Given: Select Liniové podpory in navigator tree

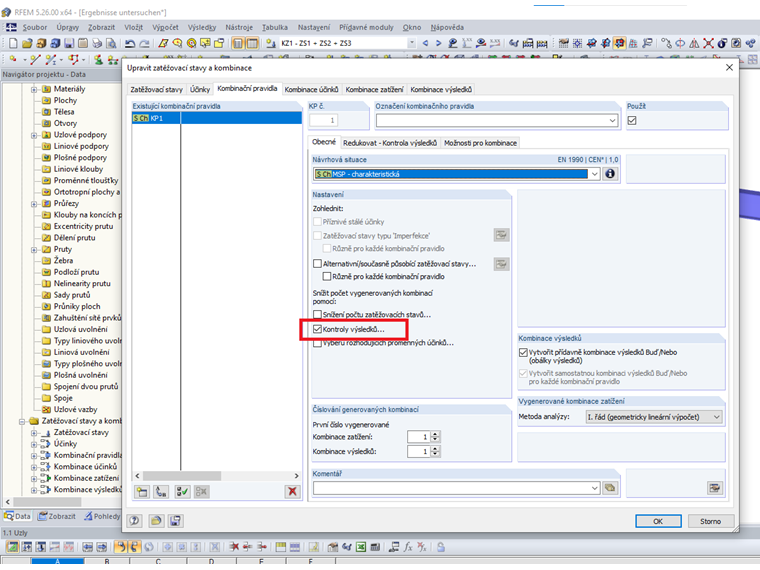Looking at the screenshot, I should [81, 146].
